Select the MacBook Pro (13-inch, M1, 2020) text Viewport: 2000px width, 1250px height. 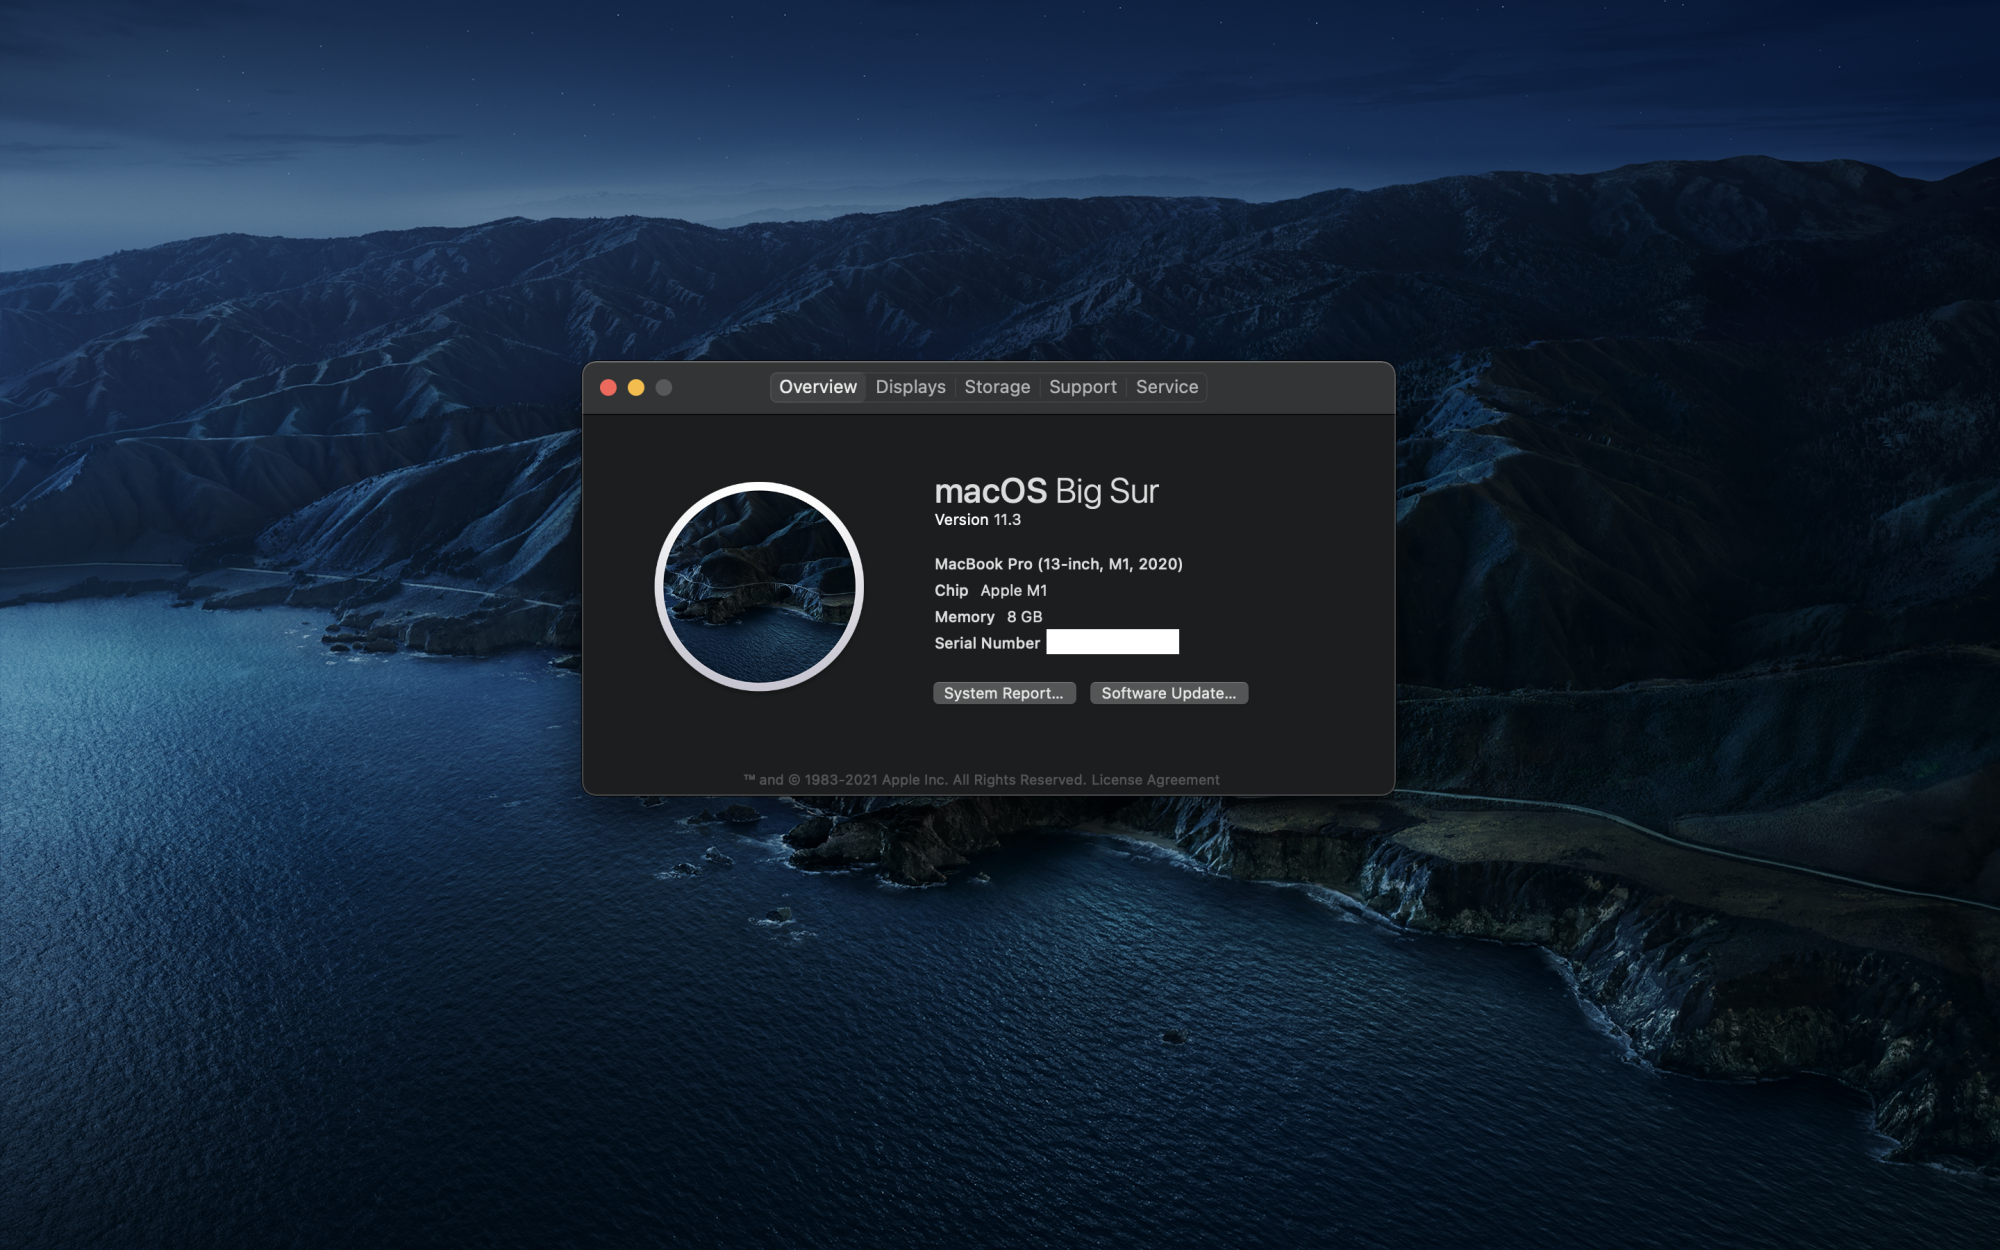tap(1058, 564)
